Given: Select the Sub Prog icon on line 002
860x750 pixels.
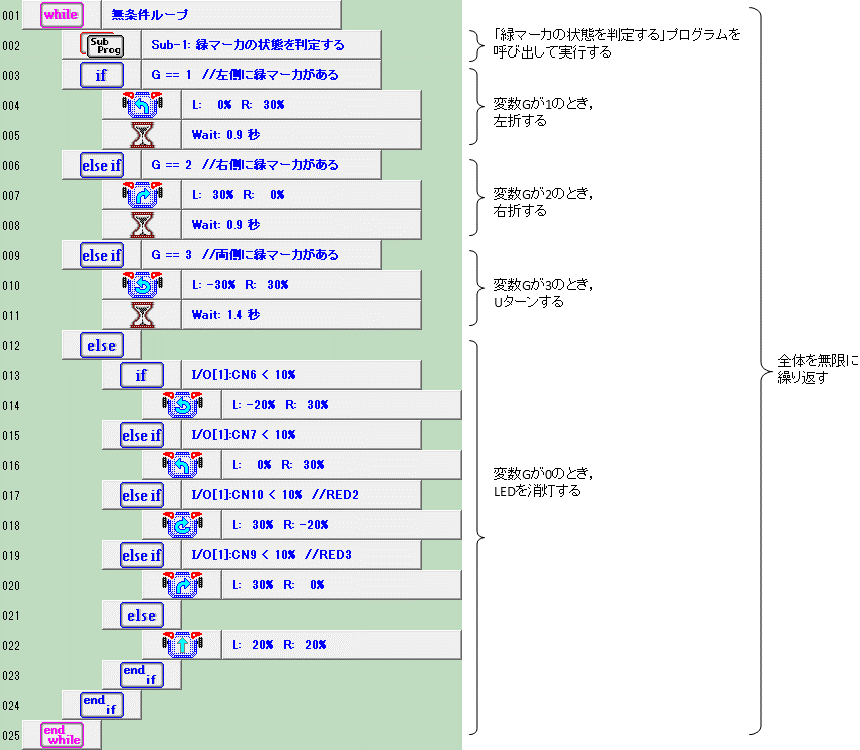Looking at the screenshot, I should coord(102,45).
